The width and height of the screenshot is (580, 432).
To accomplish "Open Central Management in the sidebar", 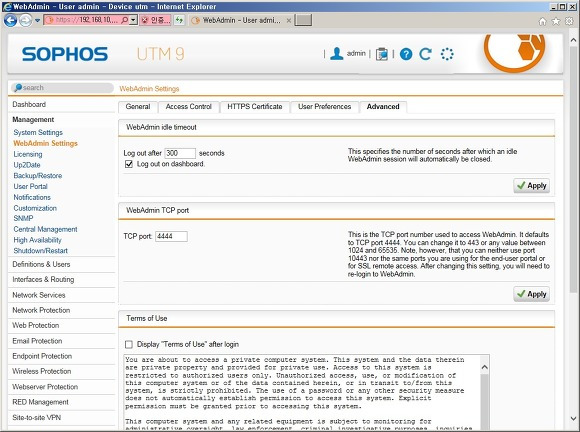I will coord(45,229).
